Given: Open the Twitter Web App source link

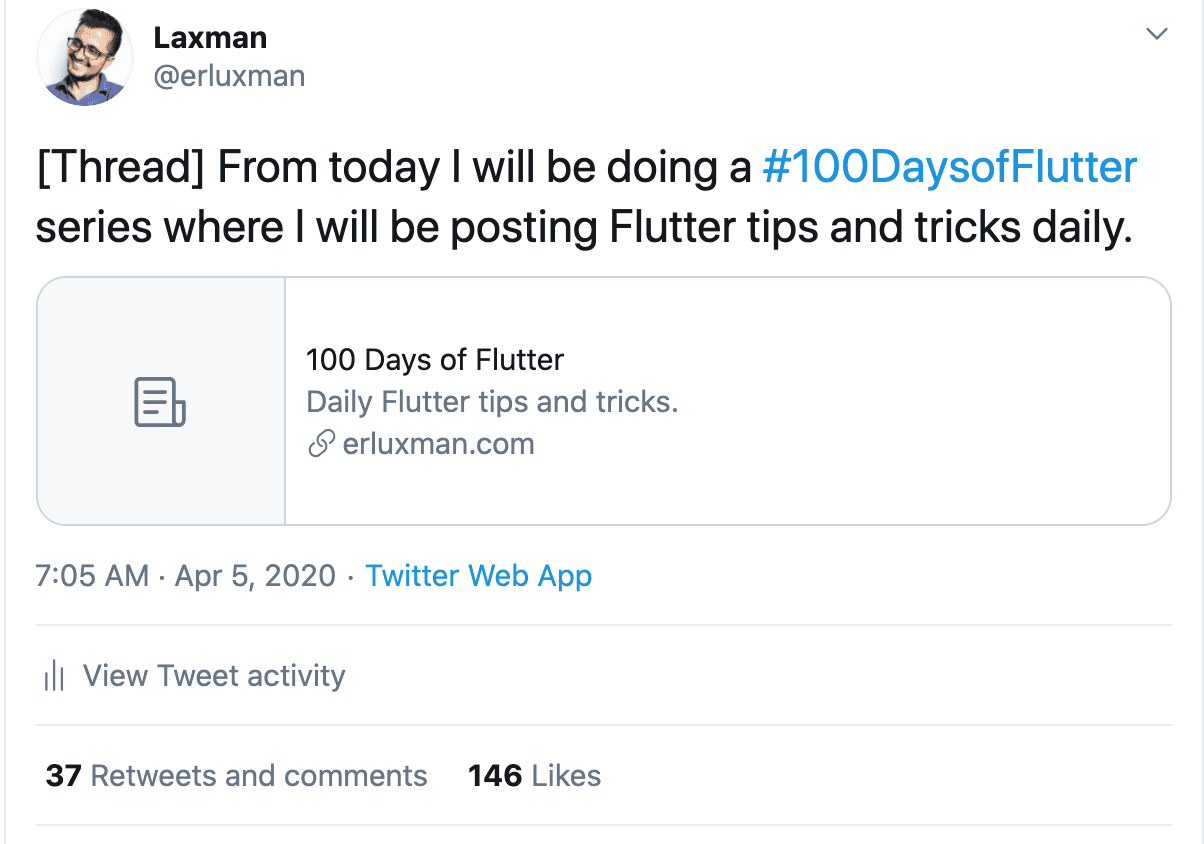Looking at the screenshot, I should click(479, 576).
